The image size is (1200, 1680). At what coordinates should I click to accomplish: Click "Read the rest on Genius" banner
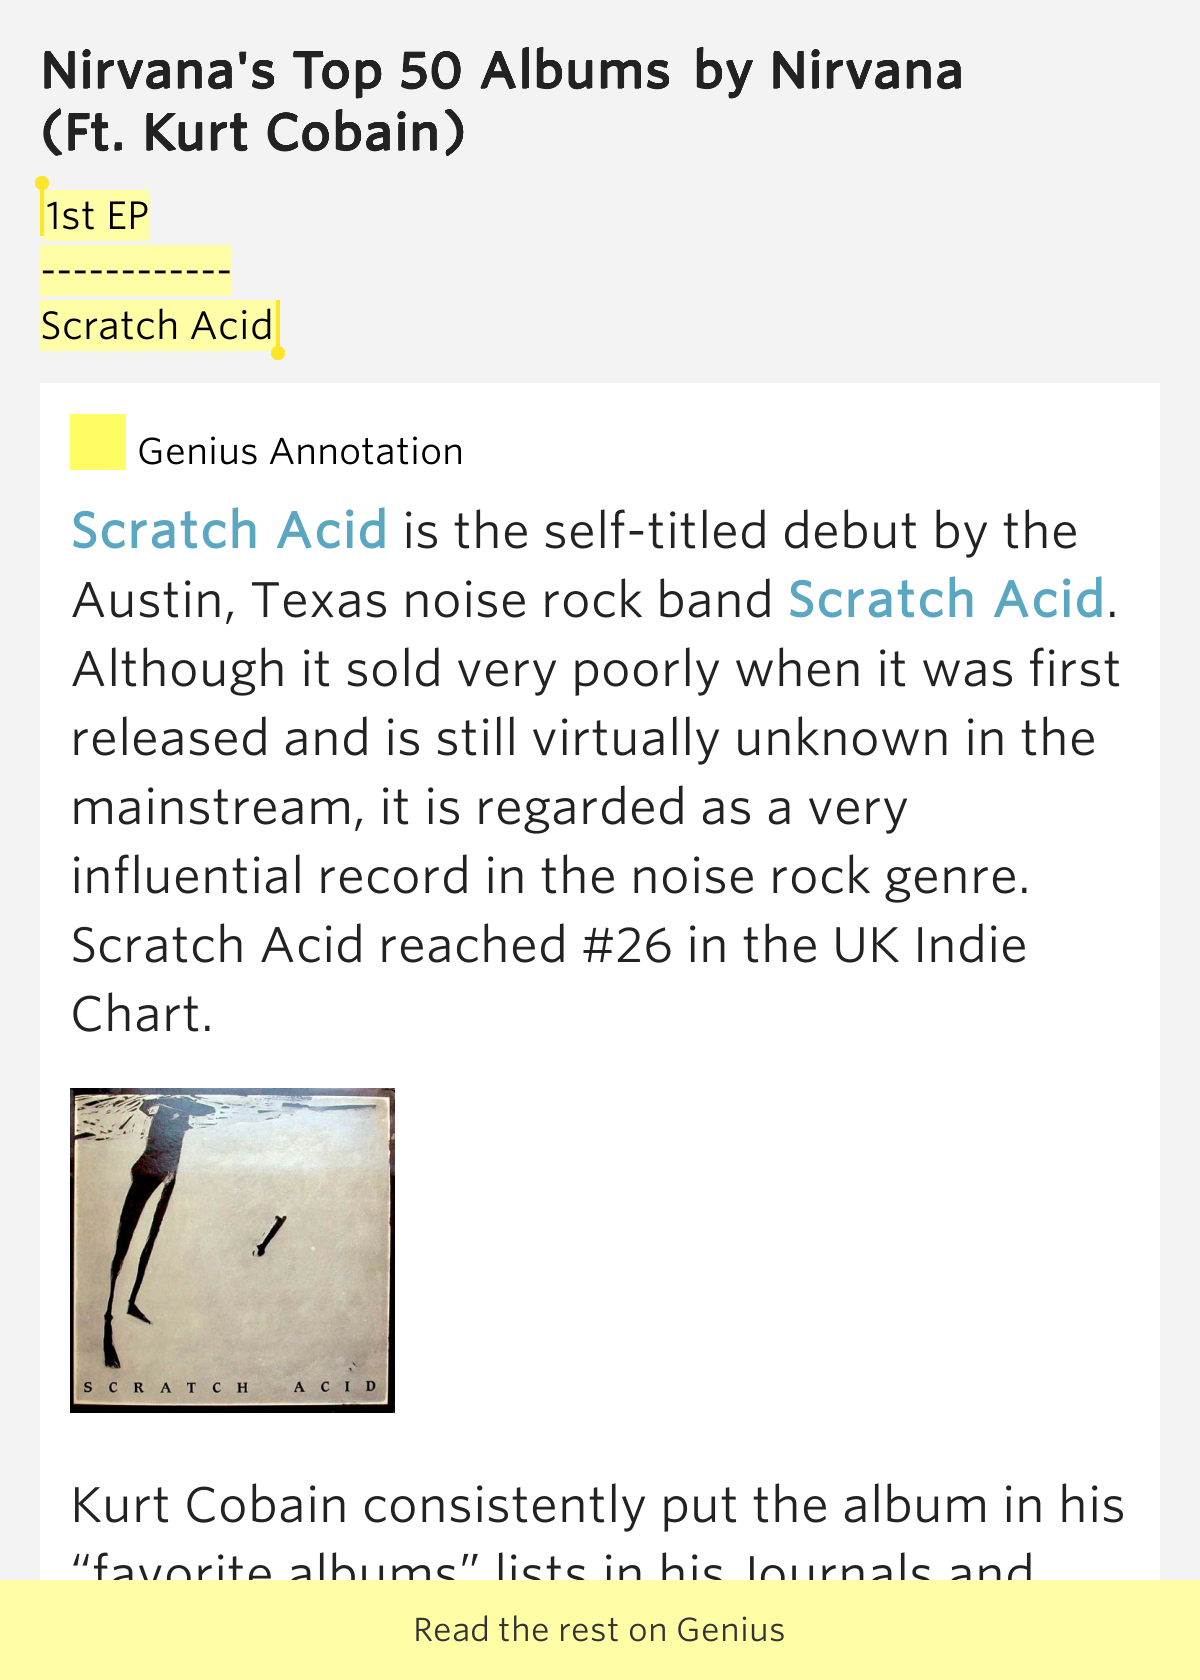pos(600,1628)
